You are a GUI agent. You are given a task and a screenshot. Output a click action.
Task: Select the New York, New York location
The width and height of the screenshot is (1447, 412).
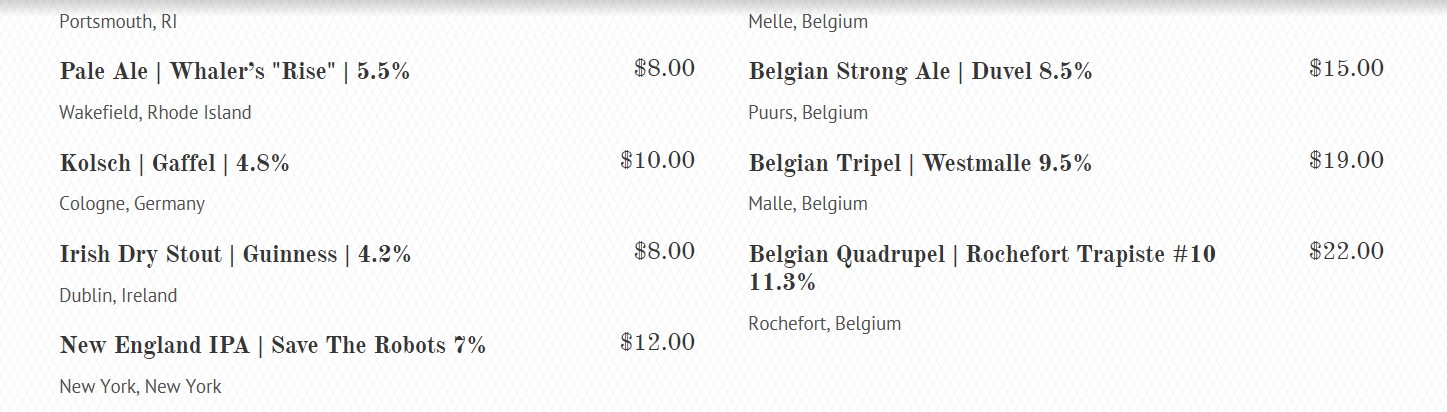click(x=140, y=386)
